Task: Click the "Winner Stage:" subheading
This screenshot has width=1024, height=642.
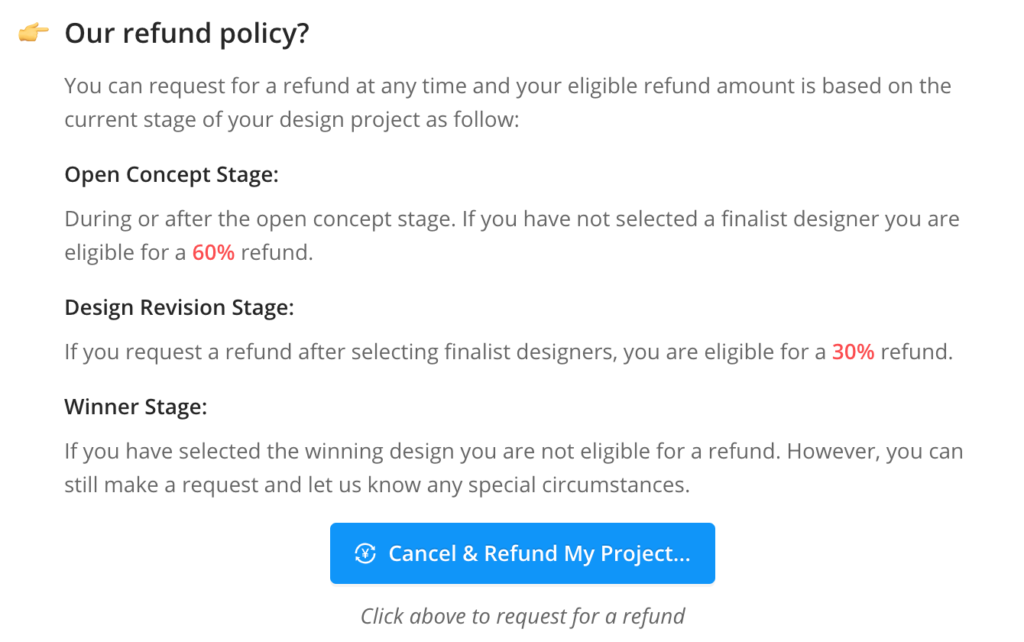Action: pyautogui.click(x=135, y=407)
